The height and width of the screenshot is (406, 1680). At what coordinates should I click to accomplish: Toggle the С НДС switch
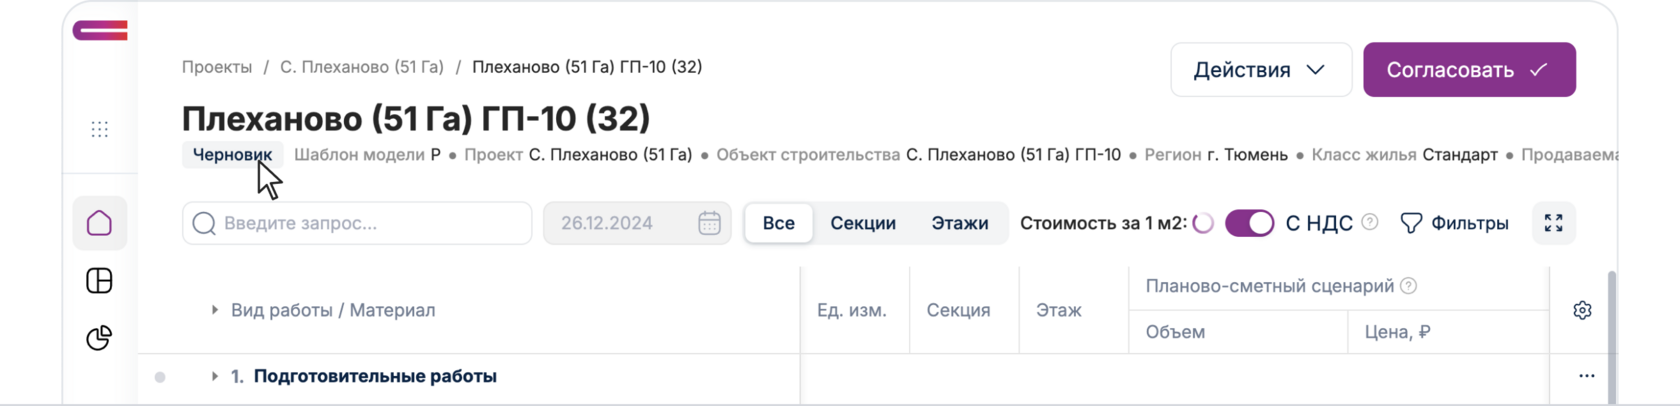[1249, 223]
